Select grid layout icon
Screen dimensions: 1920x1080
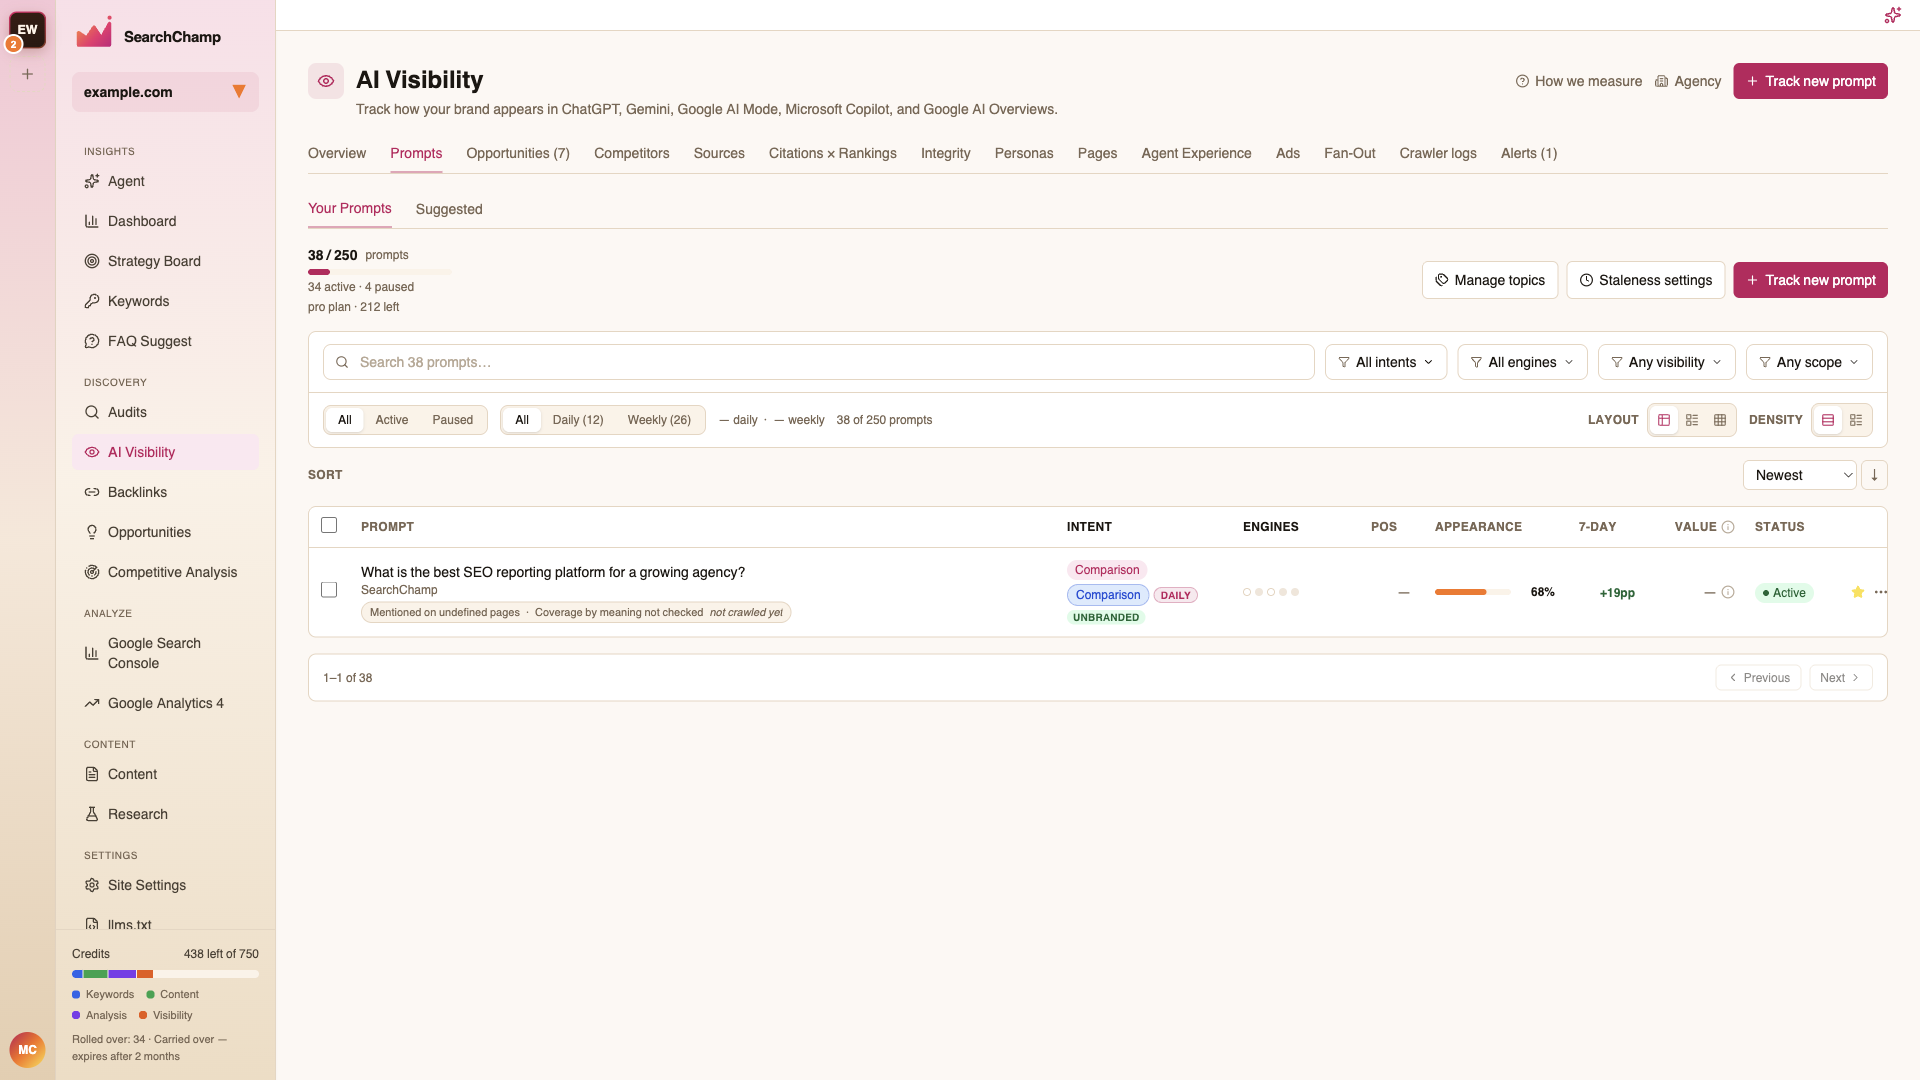1720,420
